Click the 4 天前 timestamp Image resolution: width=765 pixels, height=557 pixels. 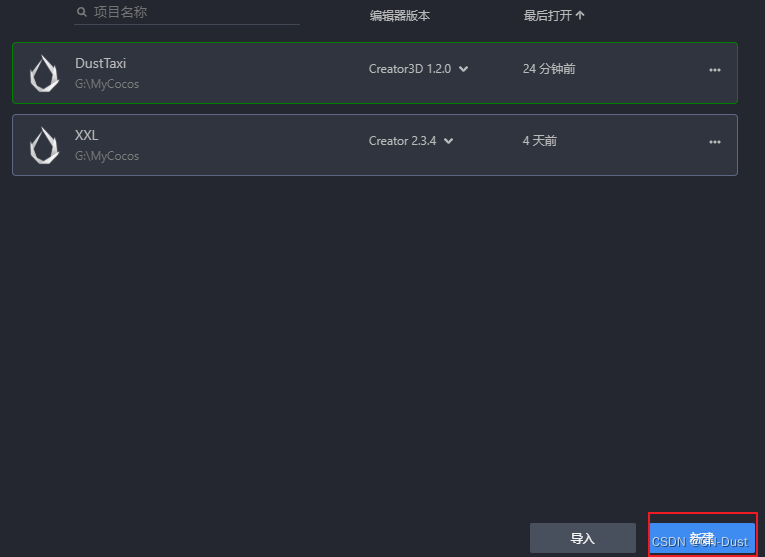(540, 141)
